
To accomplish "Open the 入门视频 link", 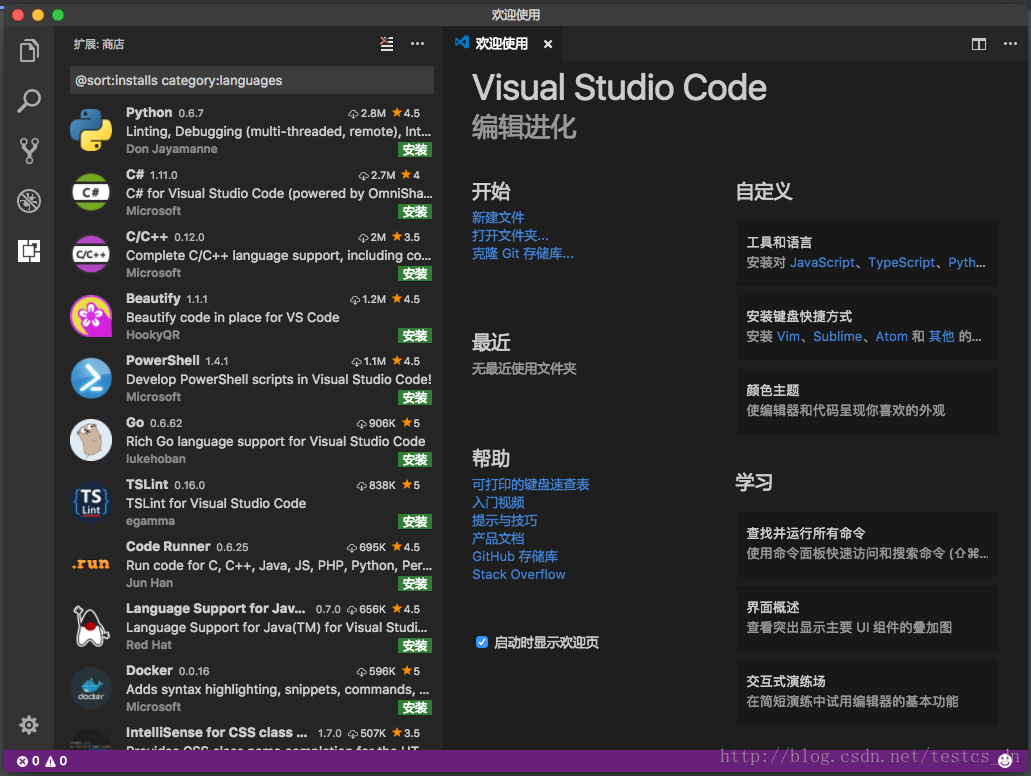I will (x=498, y=502).
